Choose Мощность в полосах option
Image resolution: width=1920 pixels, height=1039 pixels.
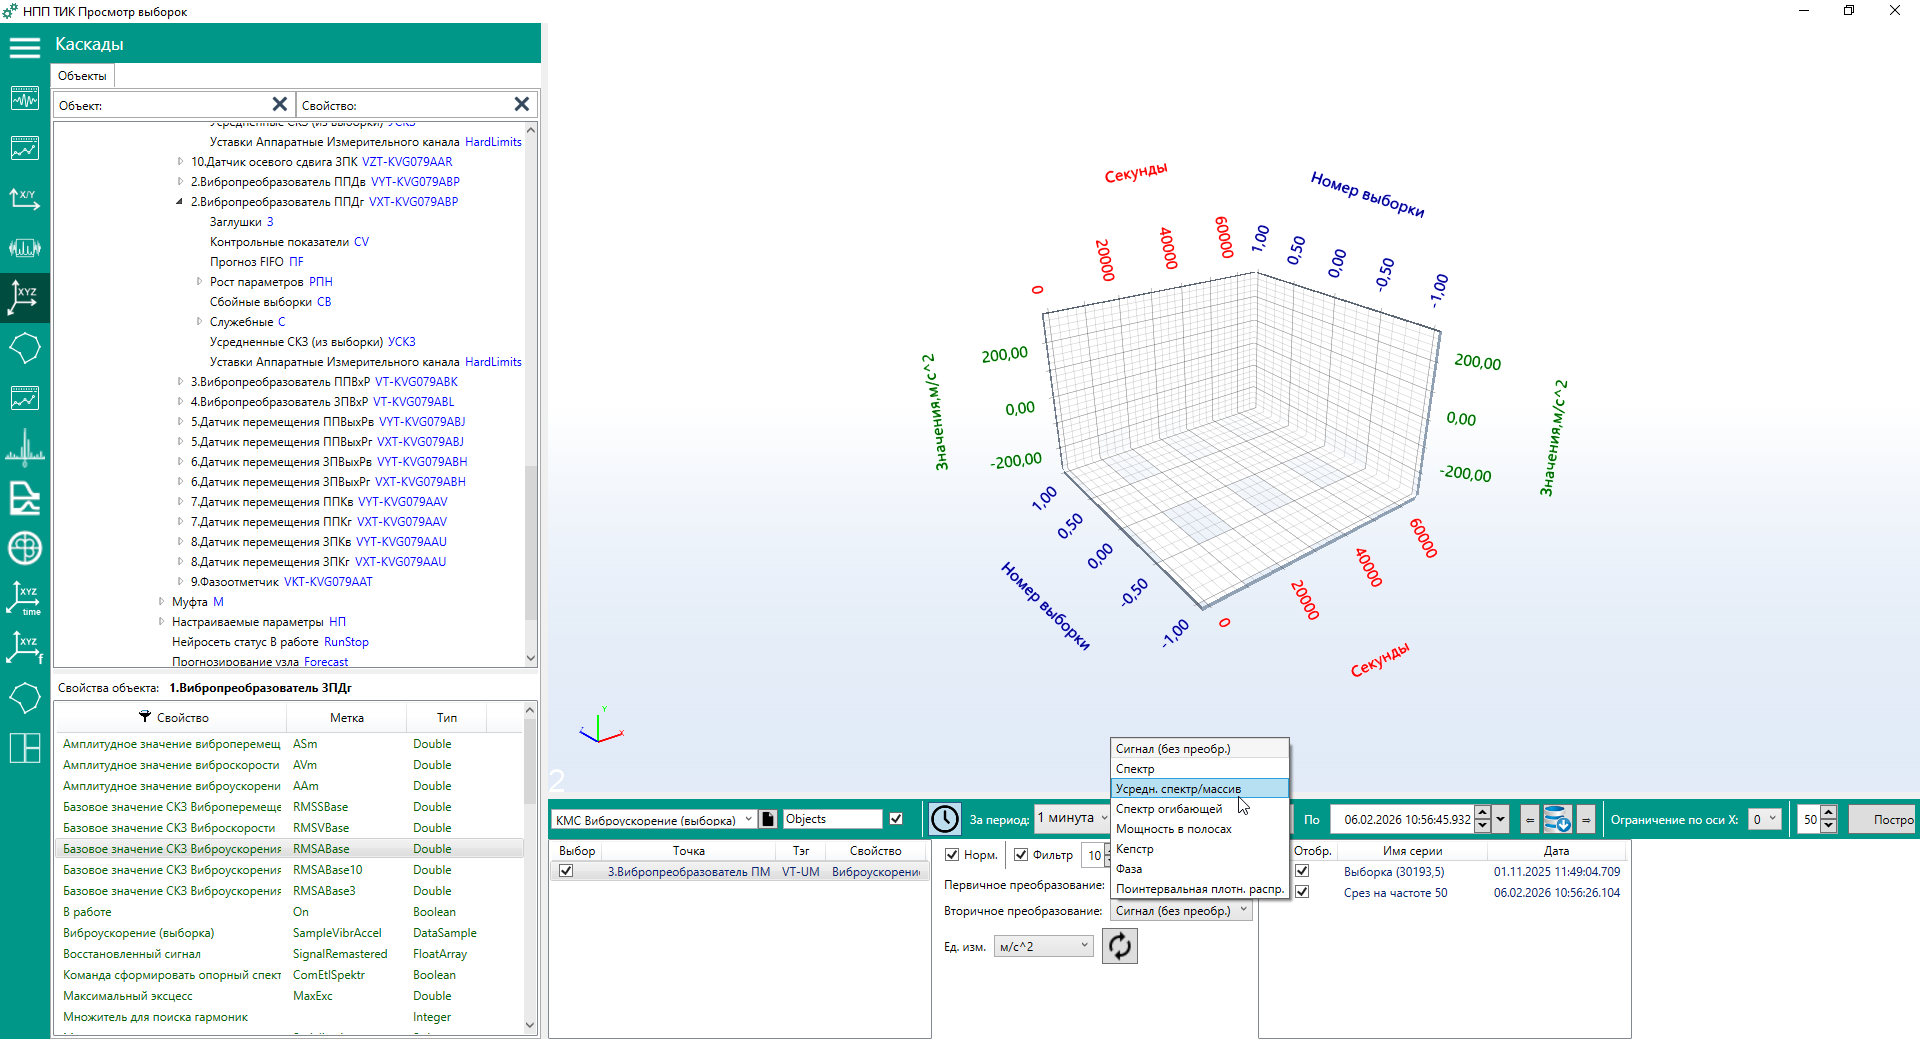[1200, 829]
